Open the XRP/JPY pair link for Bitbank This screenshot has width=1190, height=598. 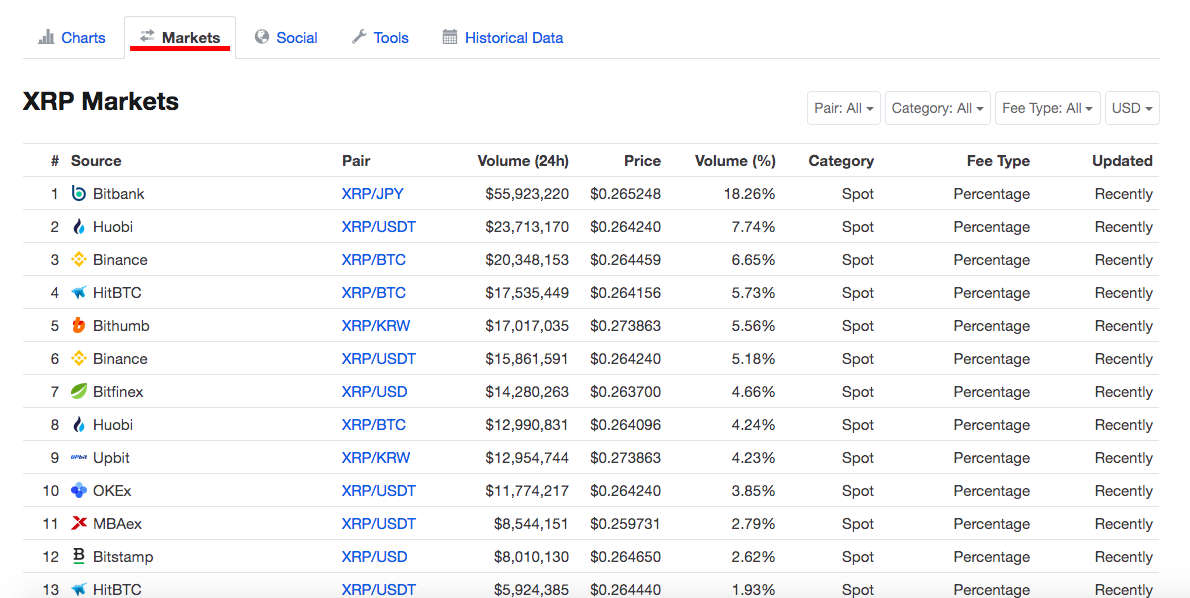click(x=373, y=194)
